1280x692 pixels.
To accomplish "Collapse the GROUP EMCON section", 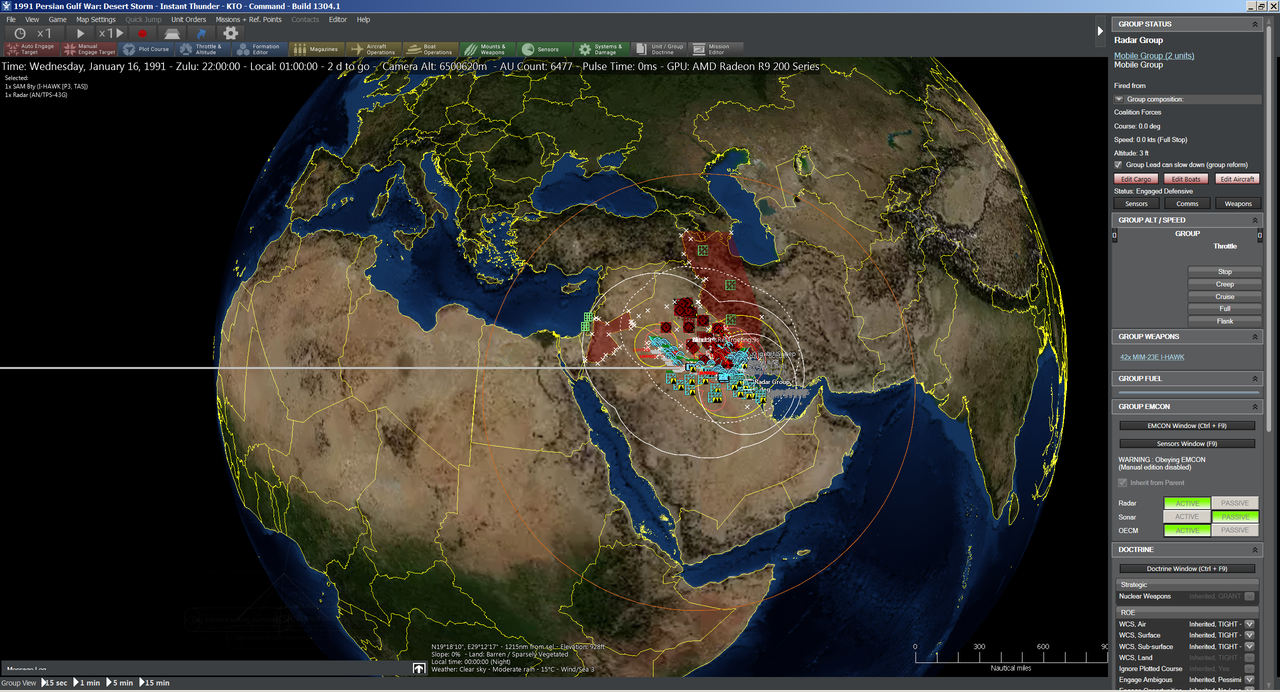I will (x=1254, y=407).
